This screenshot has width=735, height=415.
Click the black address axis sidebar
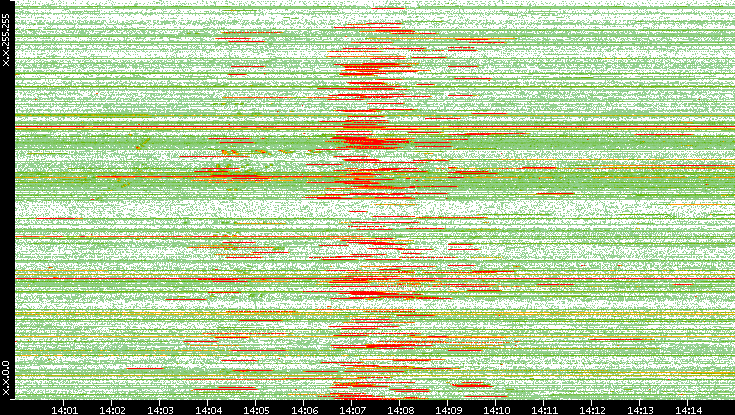pos(7,200)
